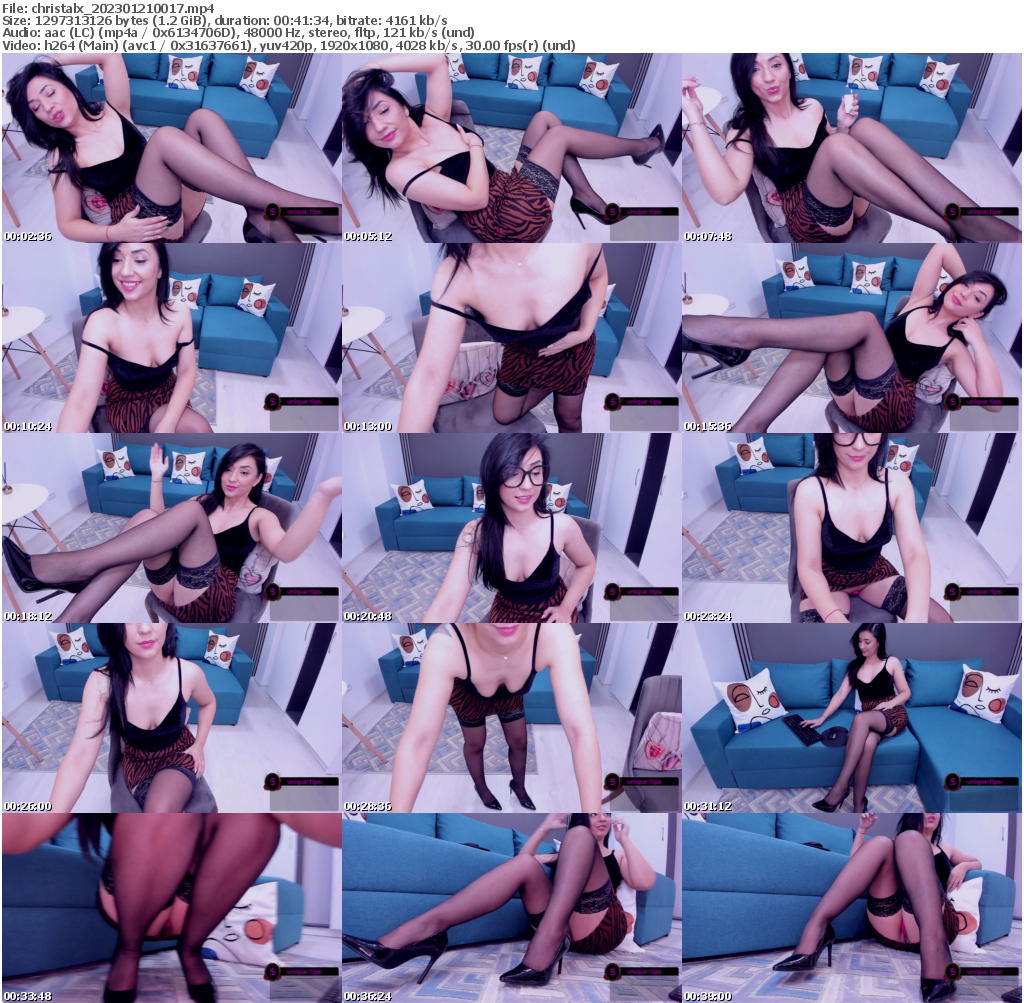
Task: Open the preview frame at 00:10:24
Action: [x=170, y=335]
